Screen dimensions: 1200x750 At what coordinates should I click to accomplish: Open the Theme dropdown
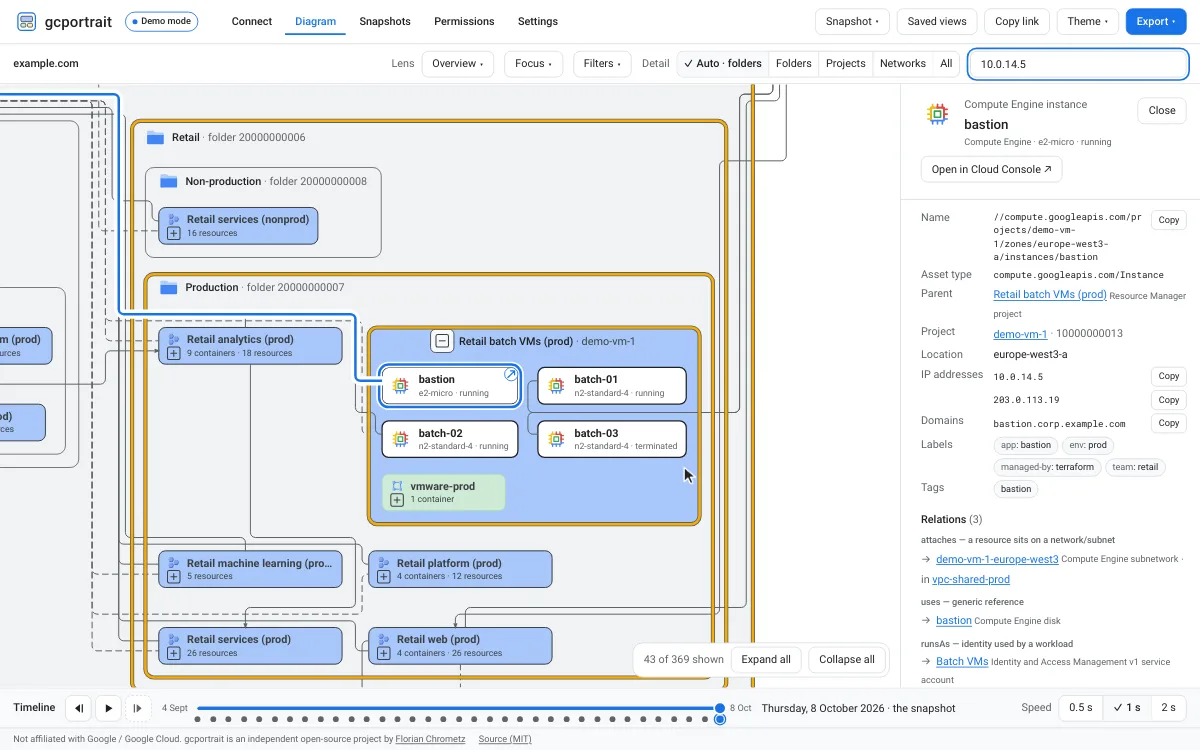[1088, 21]
